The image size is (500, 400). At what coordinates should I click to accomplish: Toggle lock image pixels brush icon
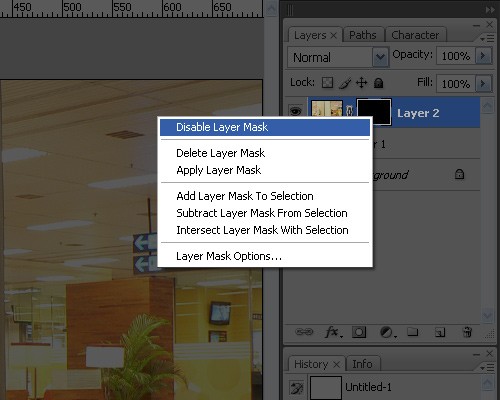pos(344,83)
